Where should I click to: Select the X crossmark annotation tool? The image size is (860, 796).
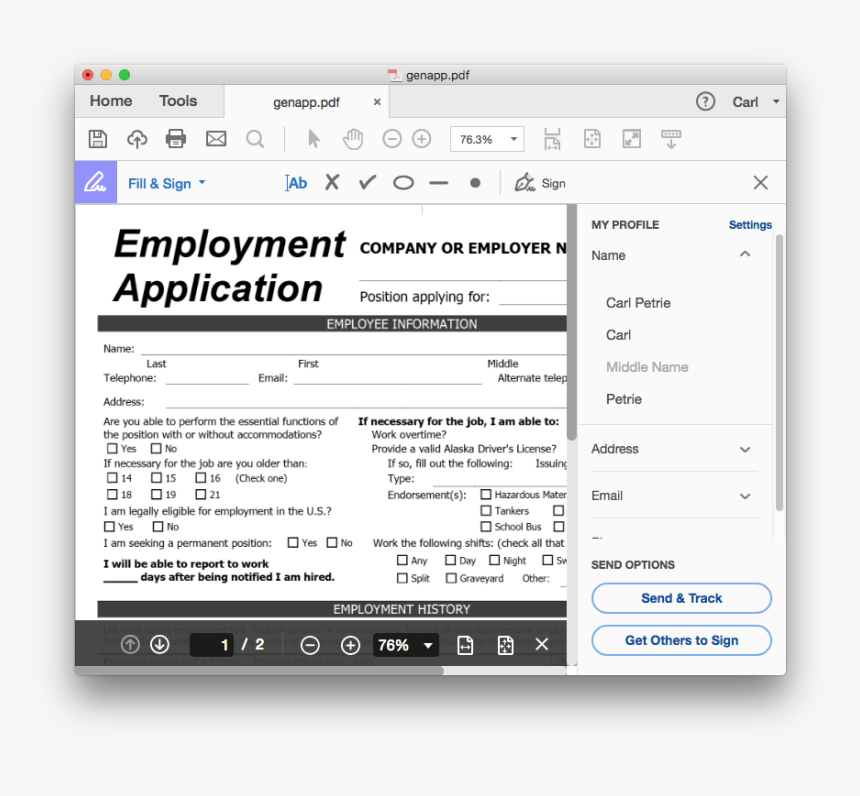tap(331, 183)
